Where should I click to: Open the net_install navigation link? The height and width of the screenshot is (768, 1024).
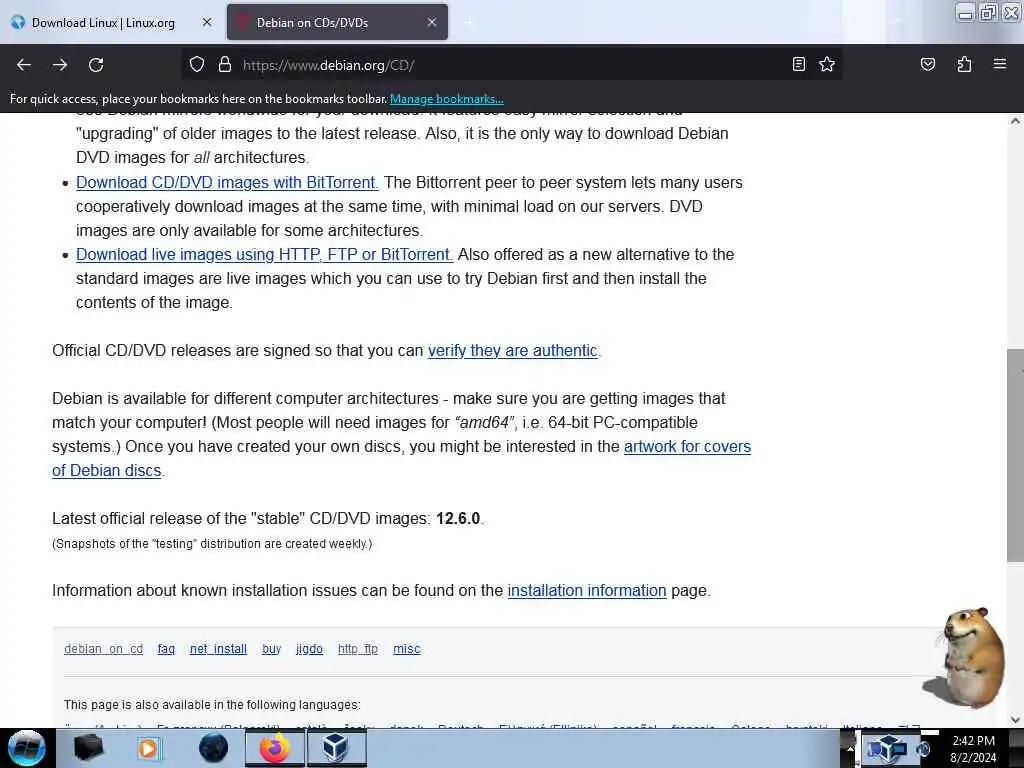click(218, 649)
